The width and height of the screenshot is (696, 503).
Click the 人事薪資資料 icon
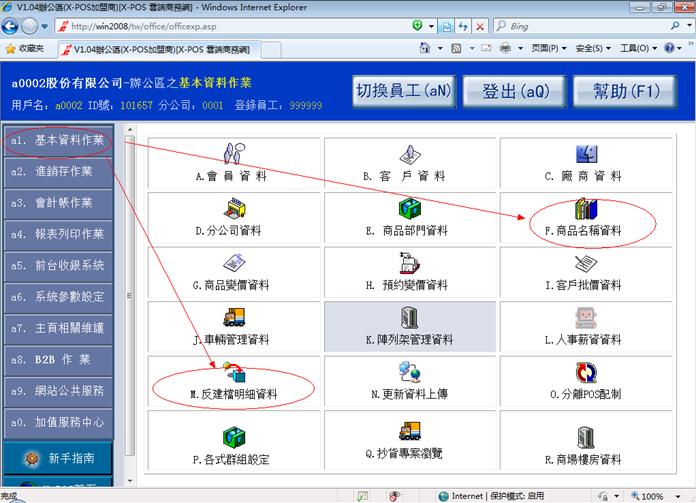586,319
